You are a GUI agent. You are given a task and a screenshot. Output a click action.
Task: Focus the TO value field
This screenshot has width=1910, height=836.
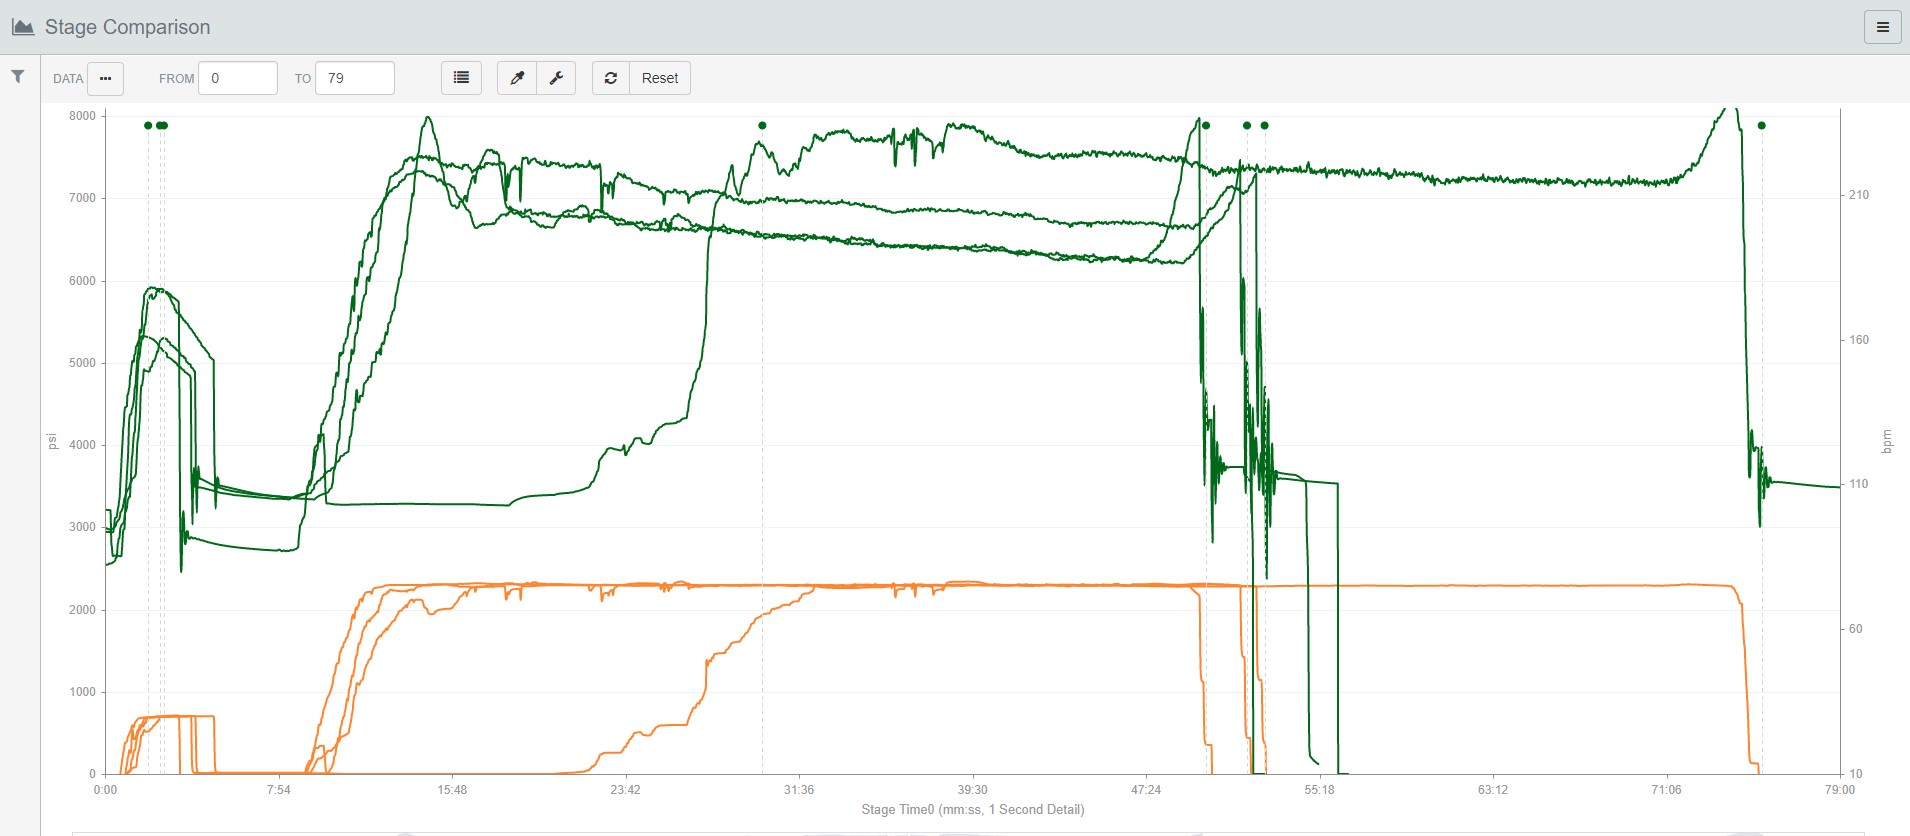pyautogui.click(x=355, y=78)
